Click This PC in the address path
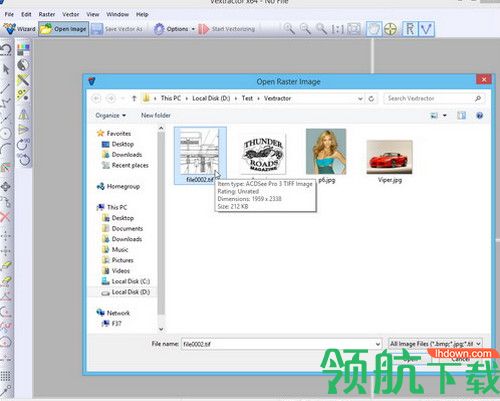This screenshot has width=500, height=401. pos(171,98)
